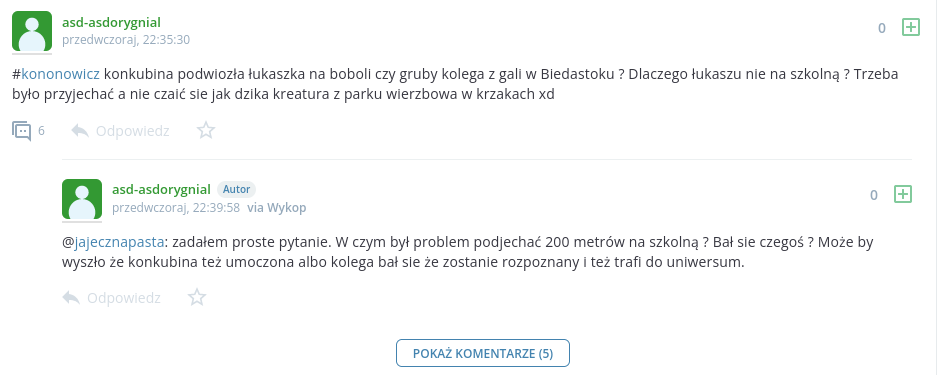The height and width of the screenshot is (375, 937).
Task: Open the comments bubble icon showing 6
Action: tap(22, 131)
